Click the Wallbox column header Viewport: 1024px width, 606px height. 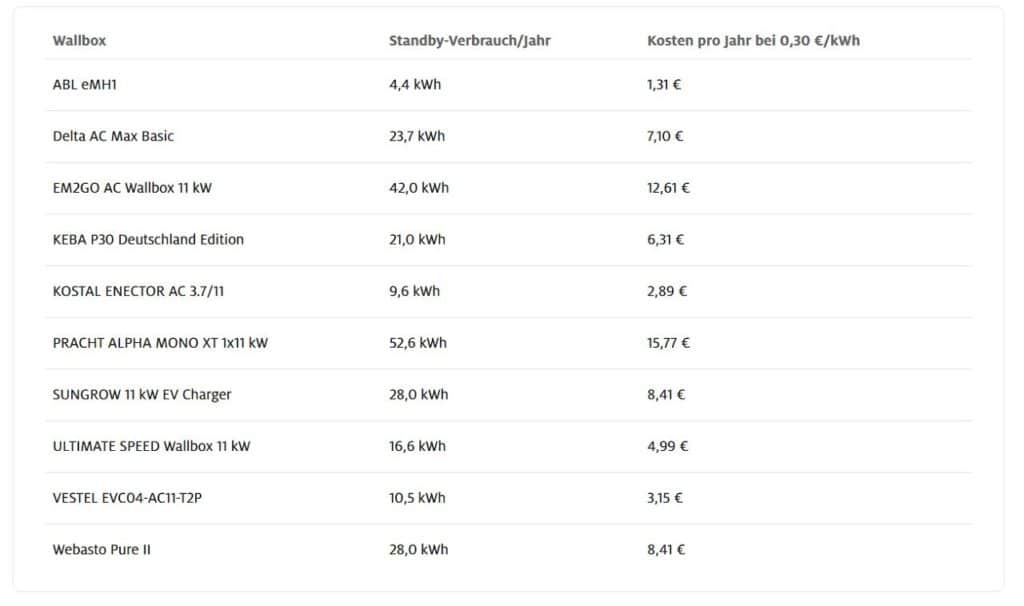click(x=79, y=40)
